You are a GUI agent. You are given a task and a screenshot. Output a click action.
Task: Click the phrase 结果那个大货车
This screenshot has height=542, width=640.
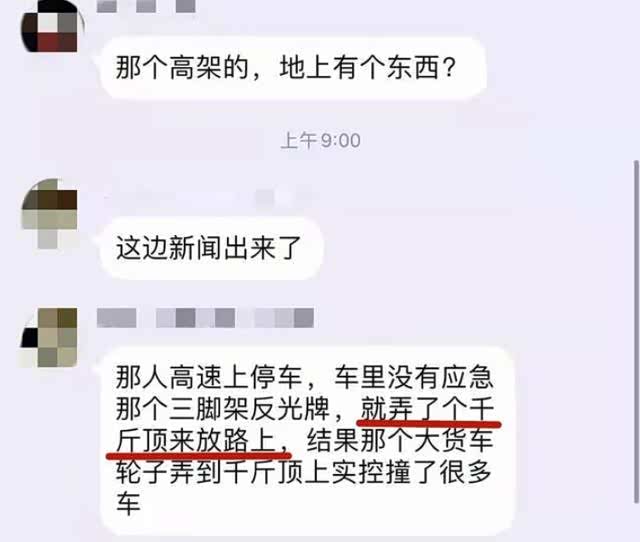click(400, 440)
